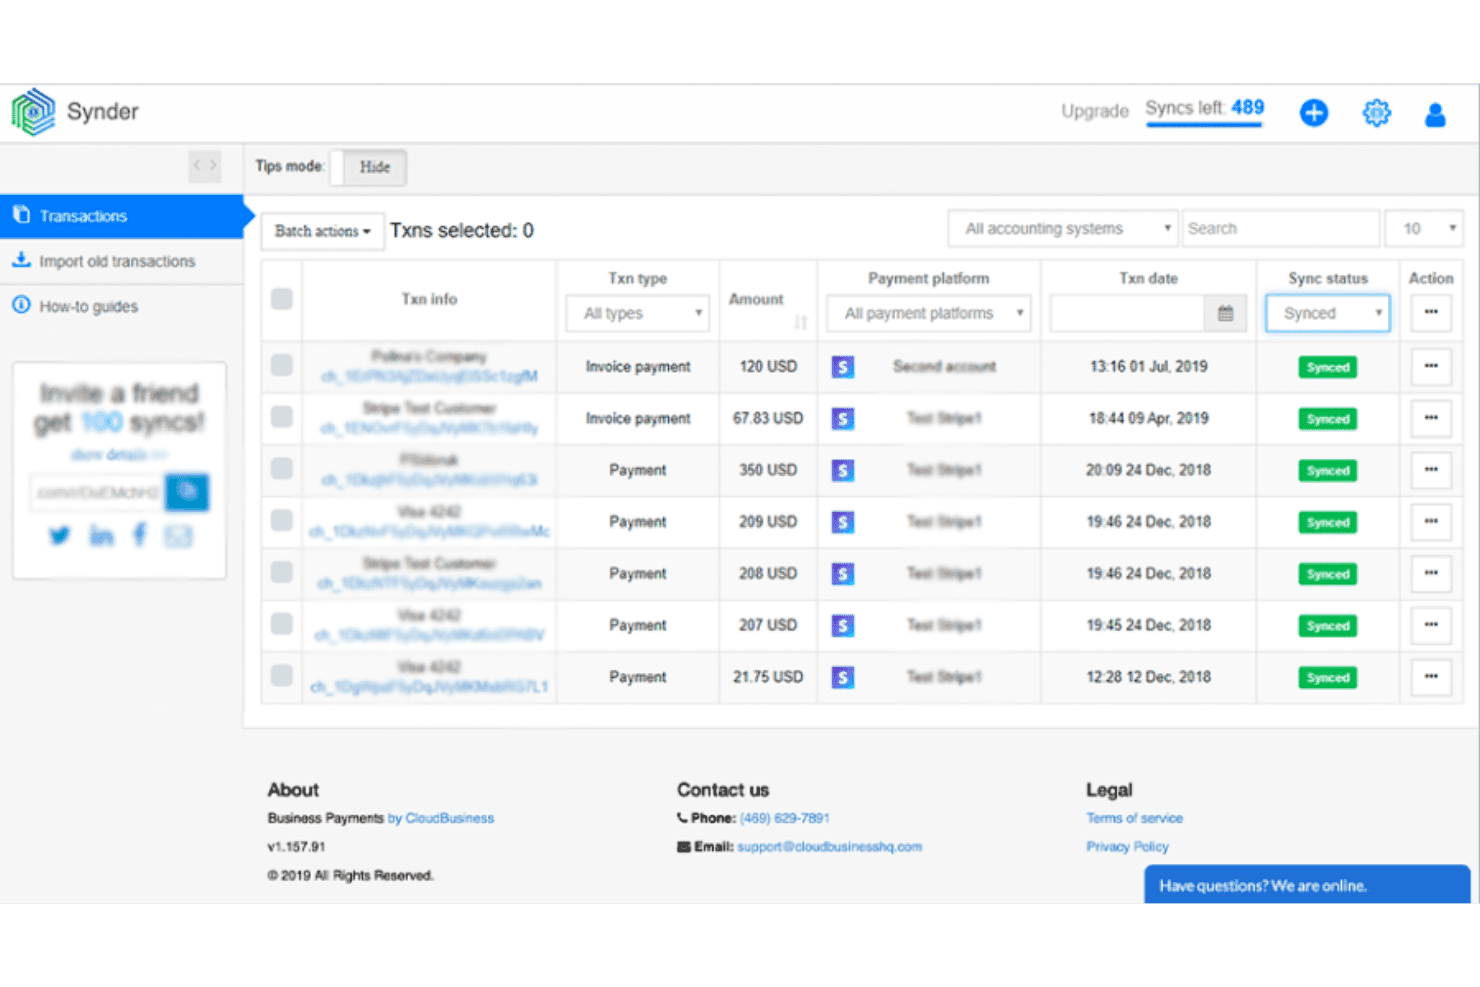Click Stripe icon in 120 USD row
The width and height of the screenshot is (1480, 987).
tap(843, 367)
